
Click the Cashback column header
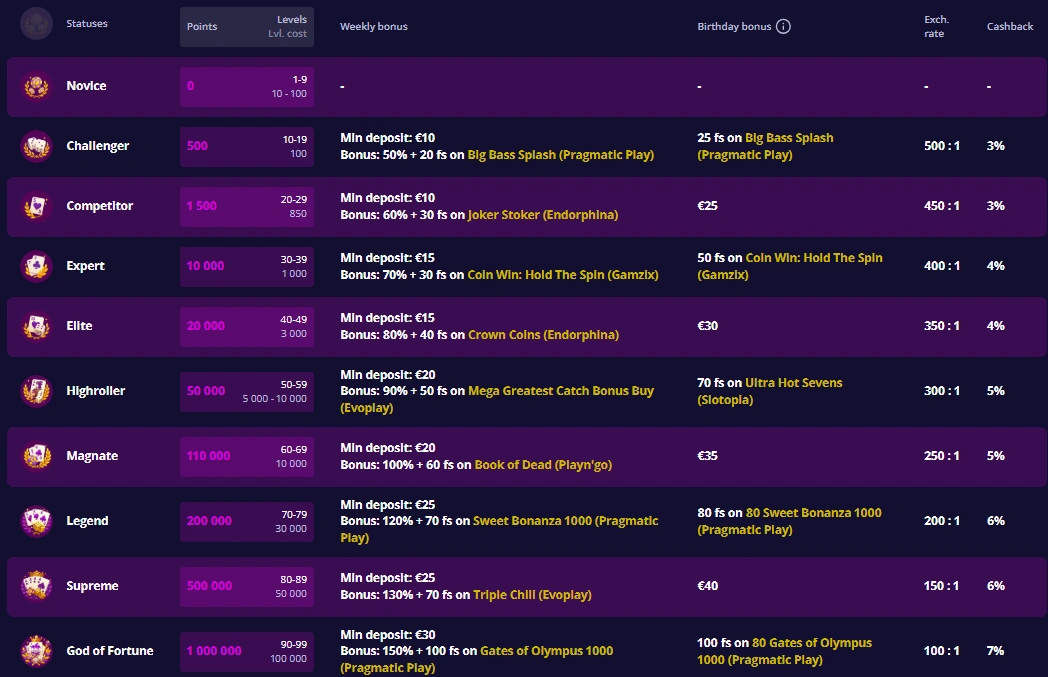[x=1010, y=27]
